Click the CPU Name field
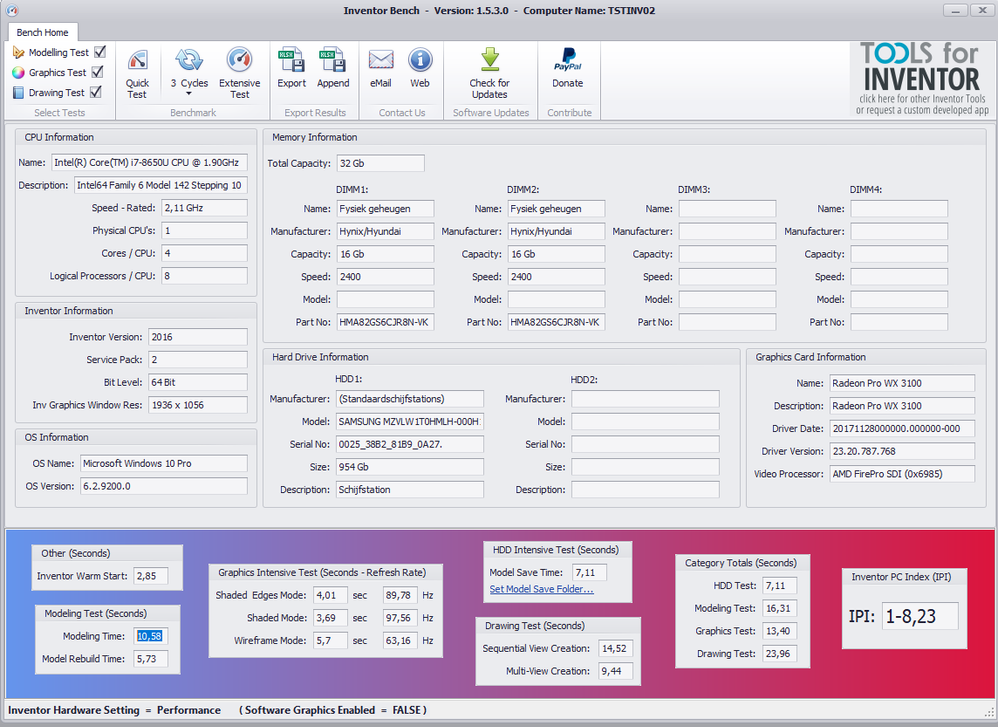998x727 pixels. point(150,163)
